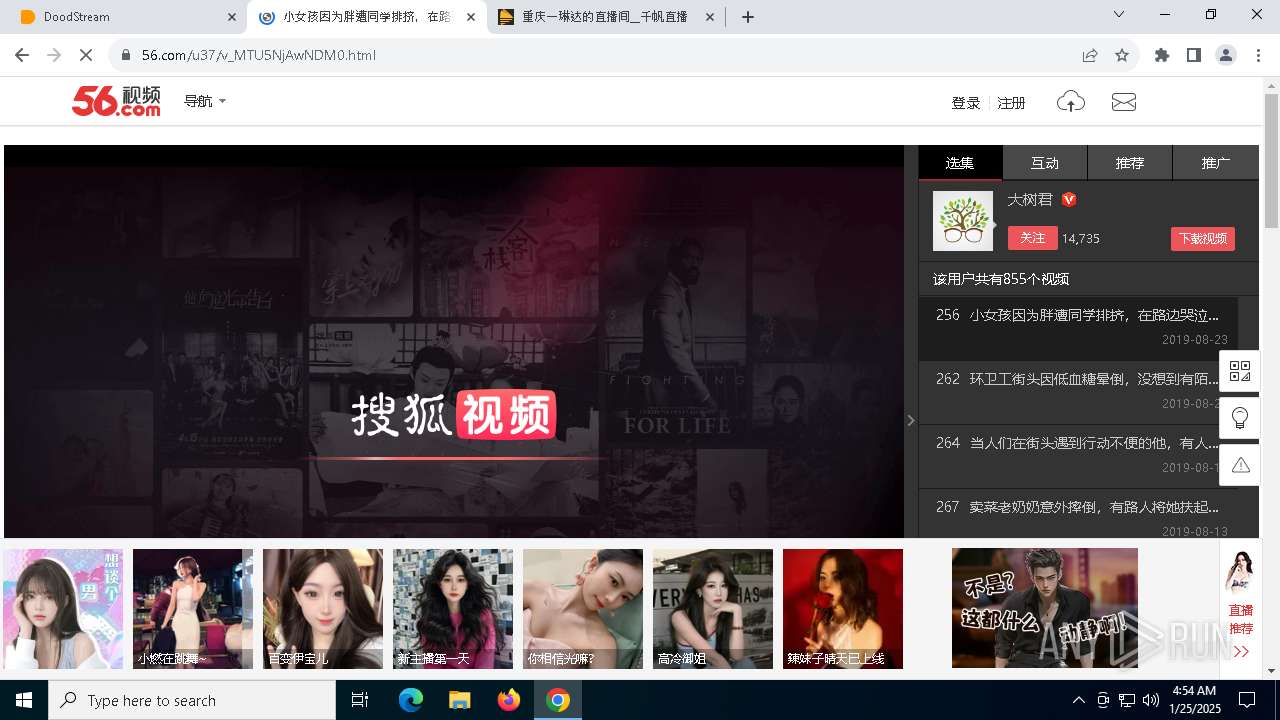Open the Chrome profile icon

coord(1226,55)
